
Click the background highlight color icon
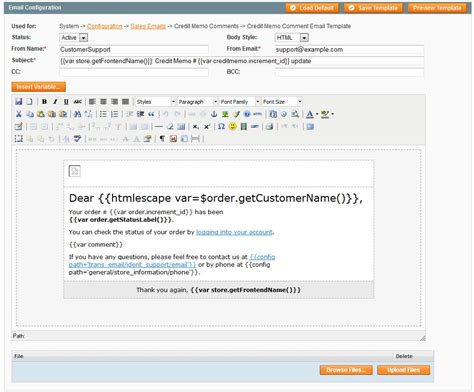click(325, 114)
